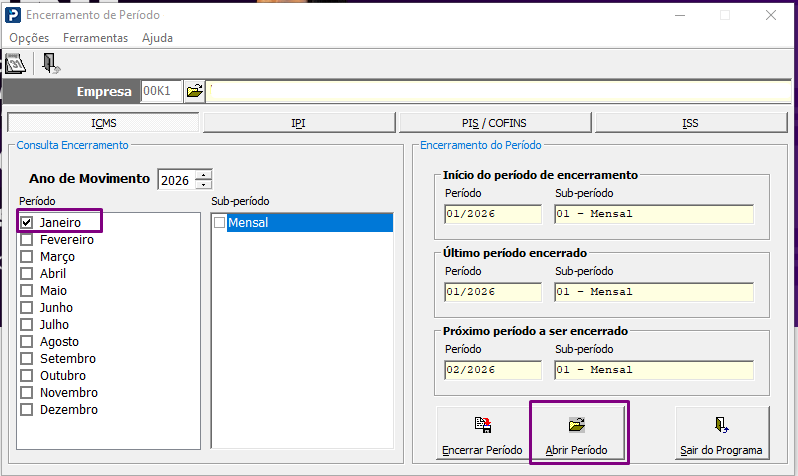
Task: Decrease Ano de Movimento with down arrow
Action: click(x=204, y=184)
